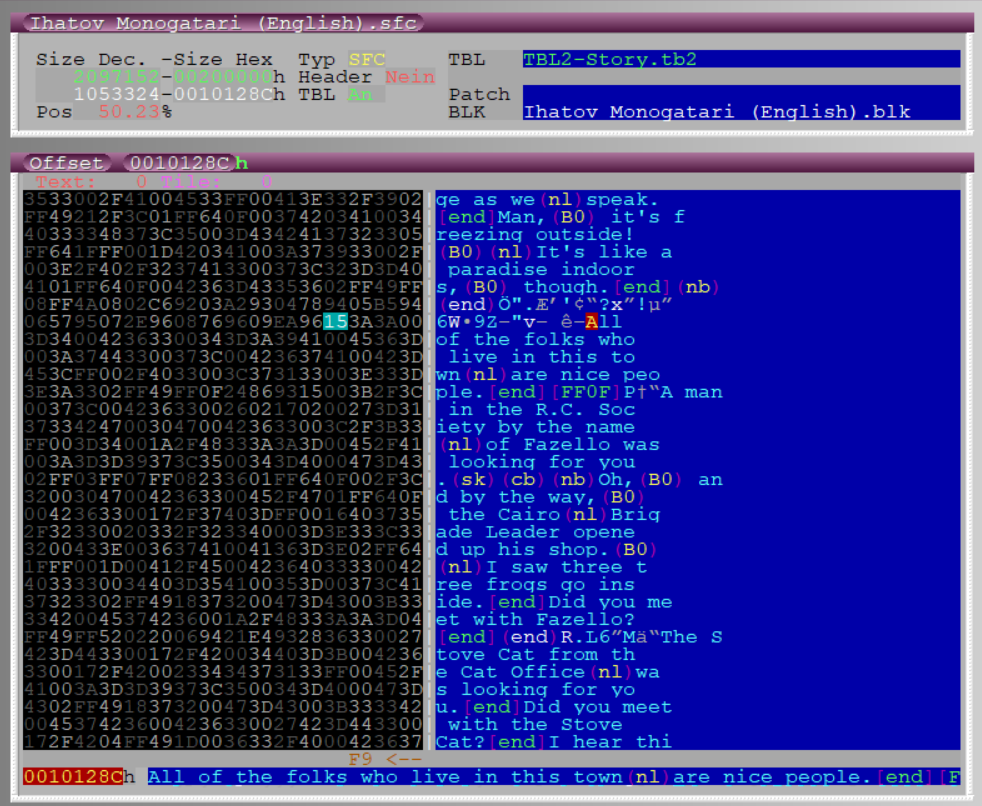Click the empty Patch field
This screenshot has width=982, height=806.
pos(740,95)
